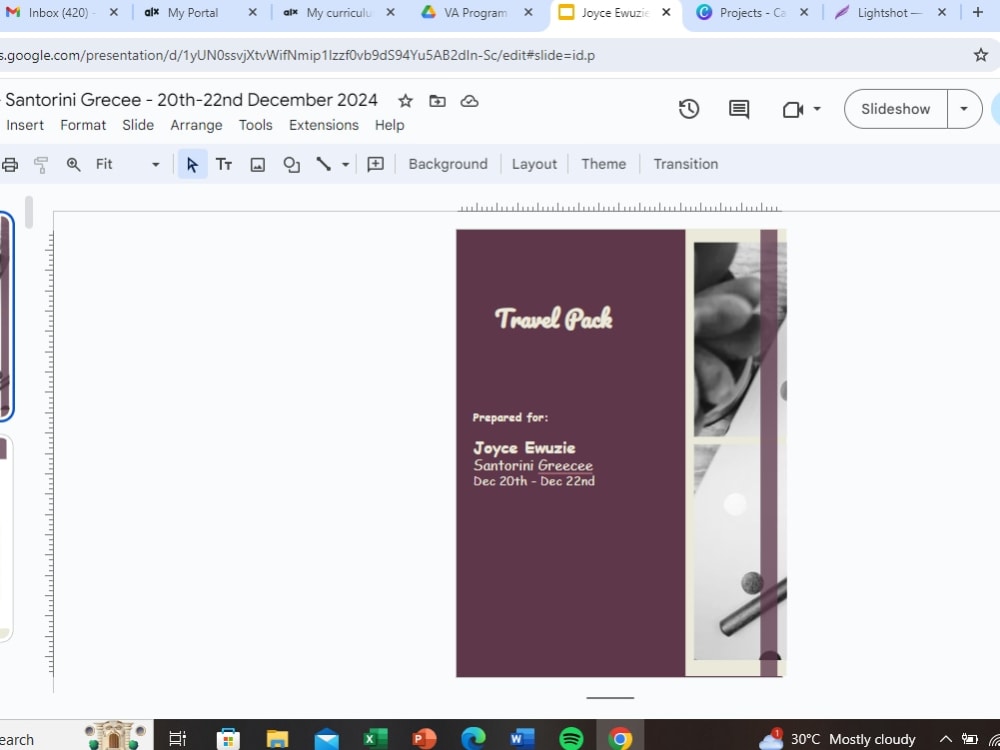
Task: Activate the Select cursor tool
Action: tap(192, 165)
